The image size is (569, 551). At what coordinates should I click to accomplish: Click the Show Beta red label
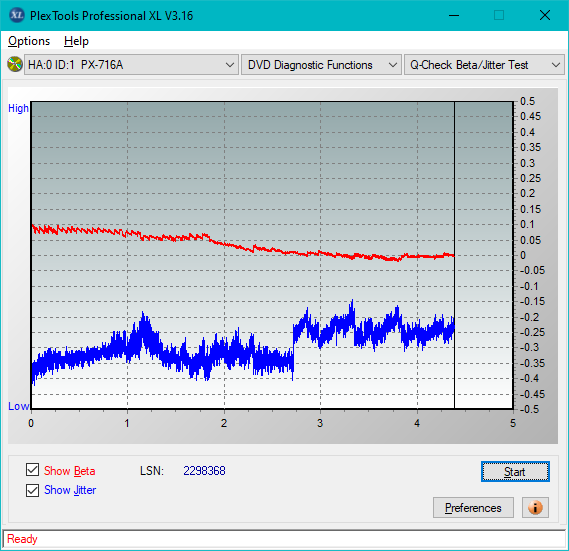[x=70, y=471]
